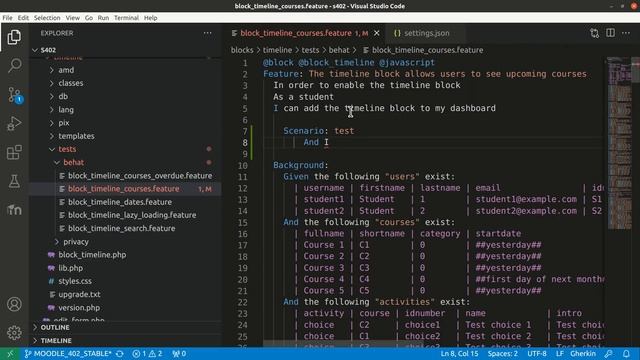The height and width of the screenshot is (360, 640).
Task: Open Source Control view with 1 badge
Action: [x=14, y=95]
